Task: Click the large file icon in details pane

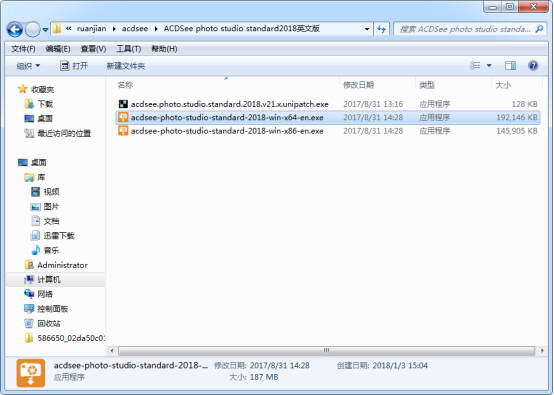Action: click(x=31, y=373)
